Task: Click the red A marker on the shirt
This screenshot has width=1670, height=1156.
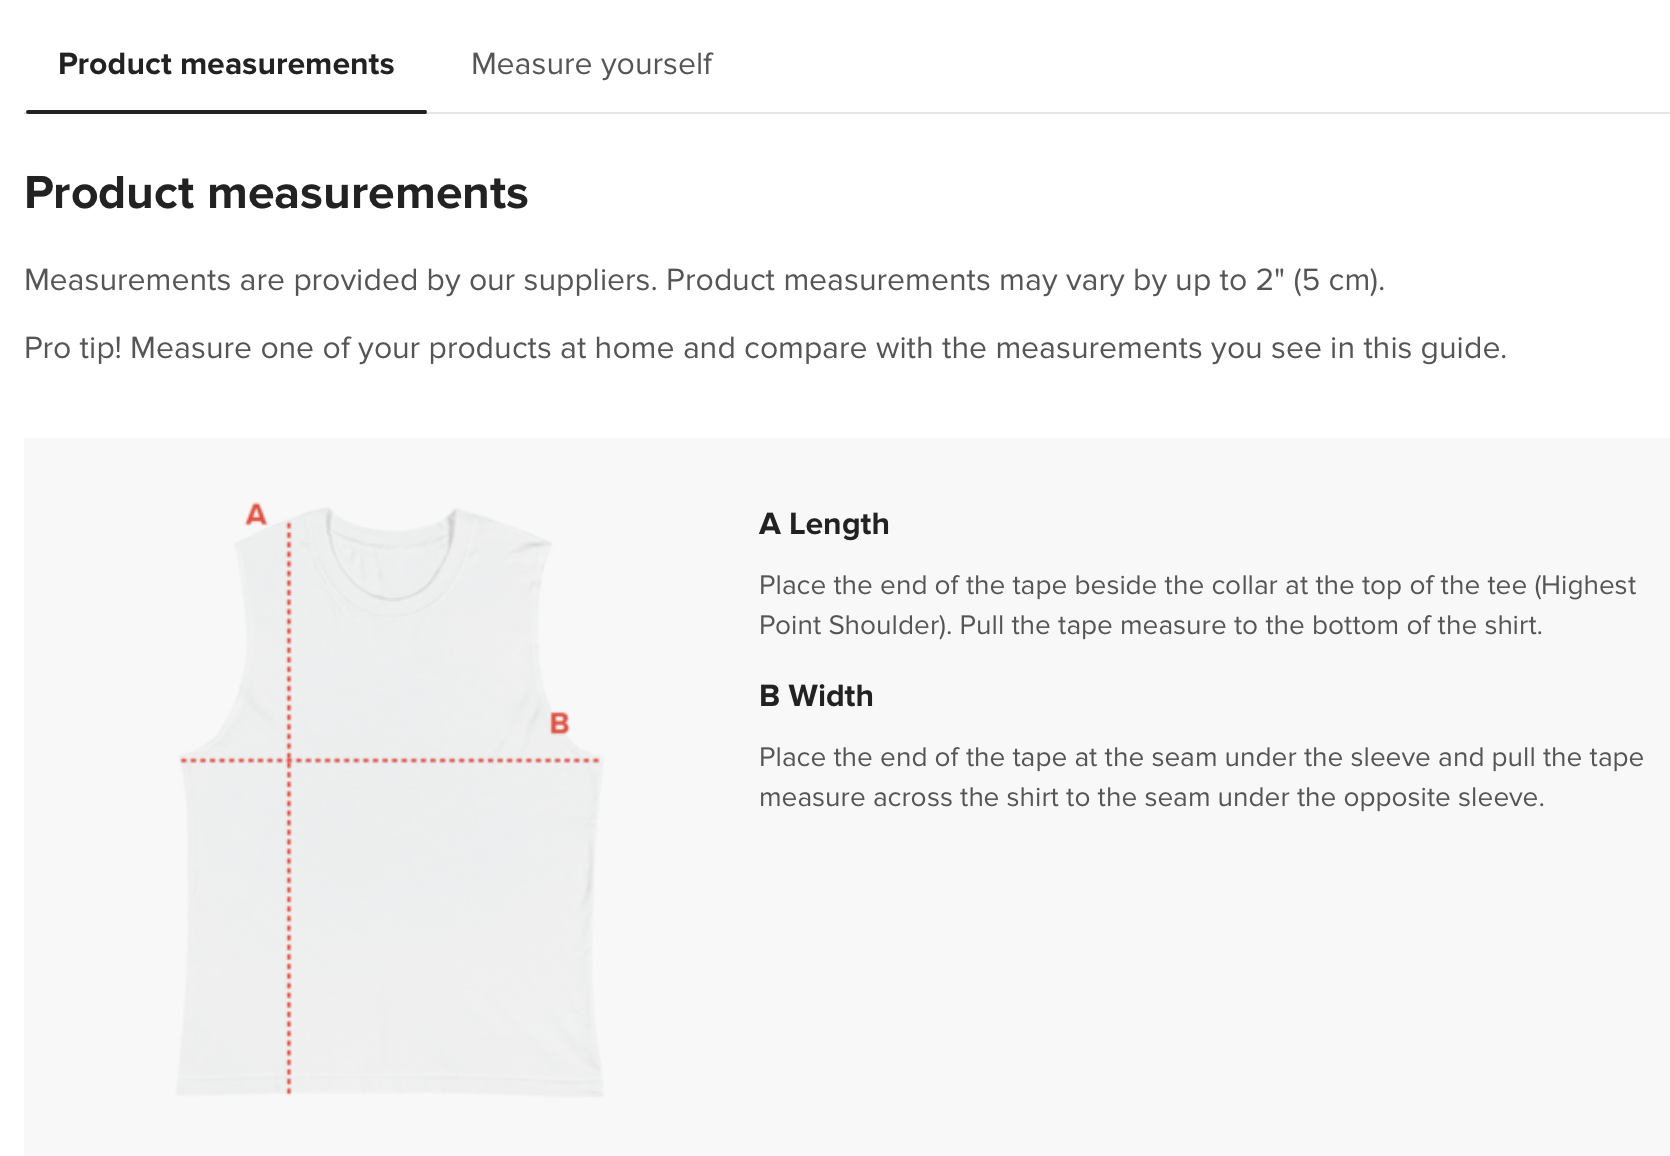Action: click(256, 514)
